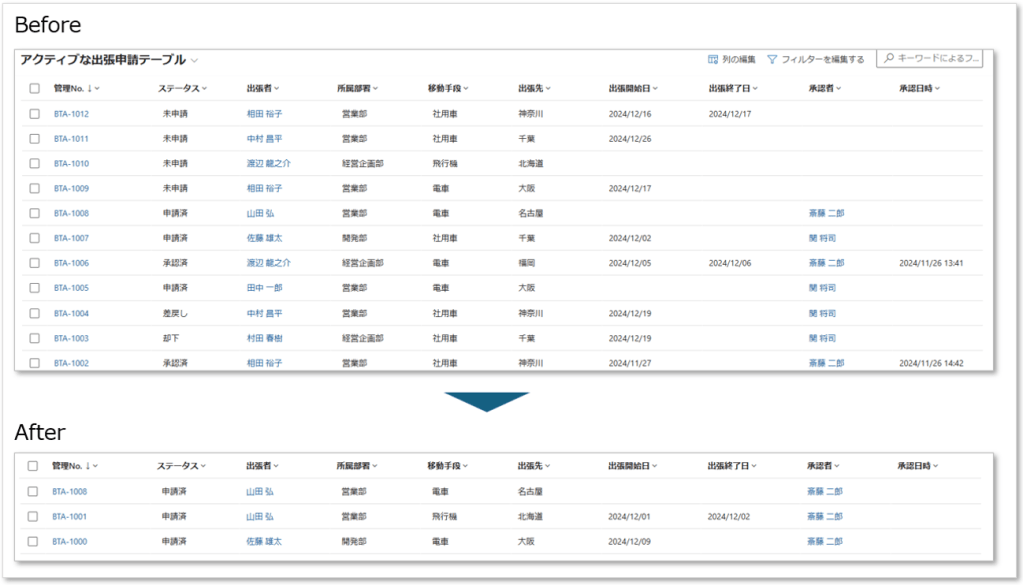Click the funnel icon for フィルターを編集する

click(x=772, y=60)
